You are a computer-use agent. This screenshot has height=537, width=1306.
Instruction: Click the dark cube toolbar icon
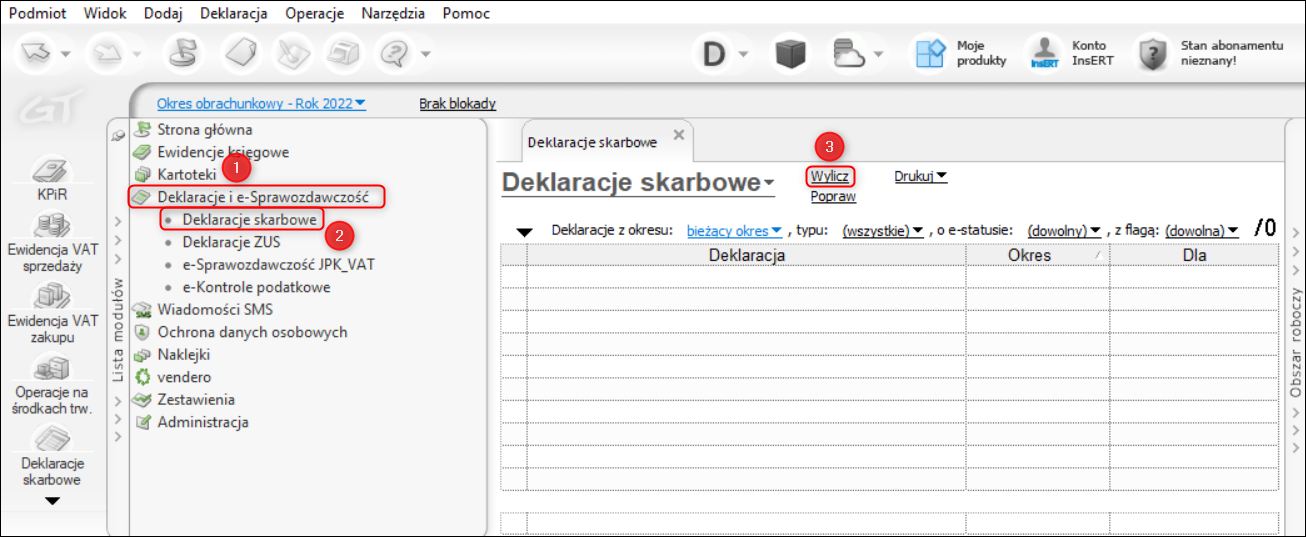coord(790,54)
